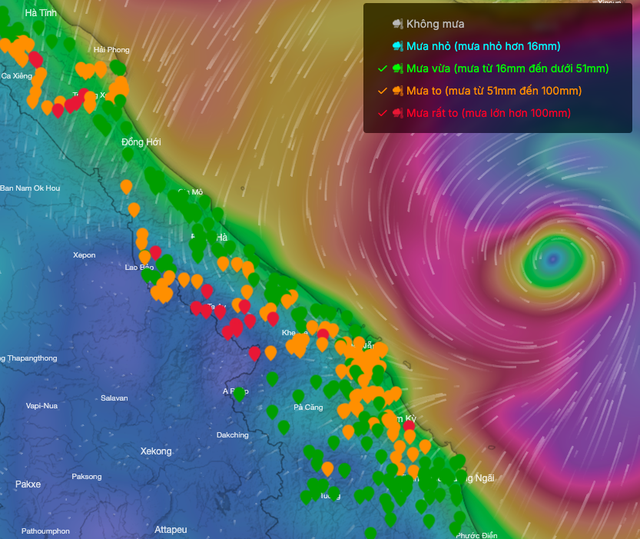
Task: Click the Pakxe place label
Action: click(28, 484)
